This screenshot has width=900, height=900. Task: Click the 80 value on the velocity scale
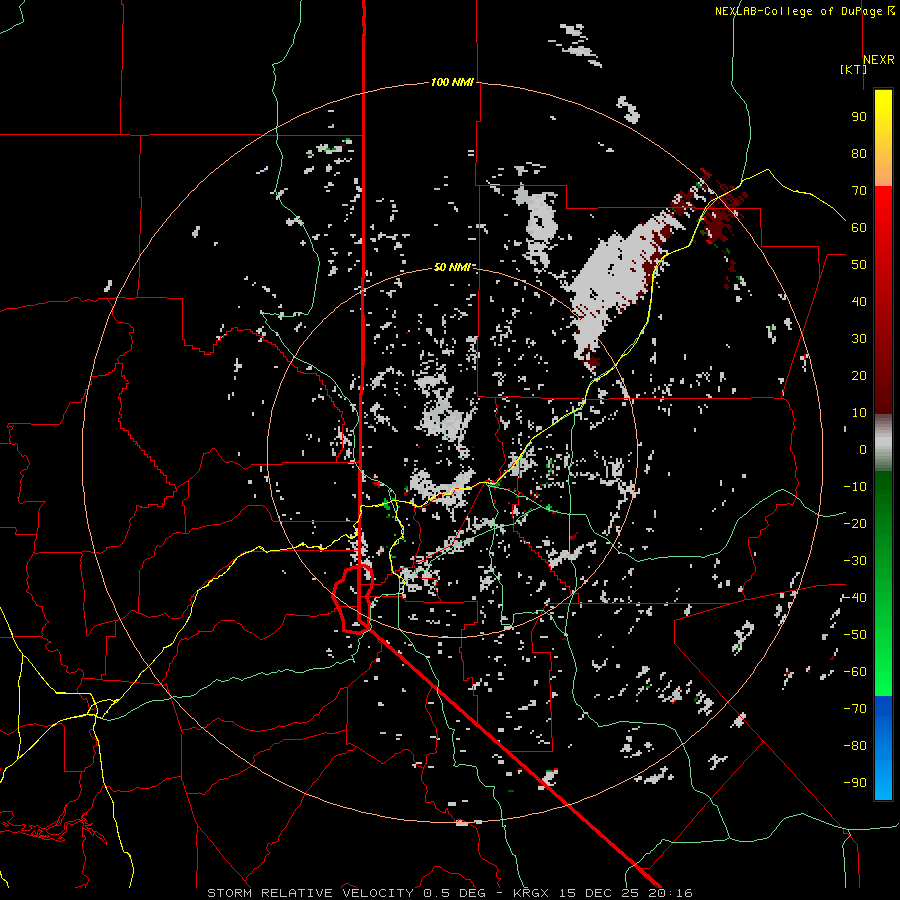[x=859, y=154]
